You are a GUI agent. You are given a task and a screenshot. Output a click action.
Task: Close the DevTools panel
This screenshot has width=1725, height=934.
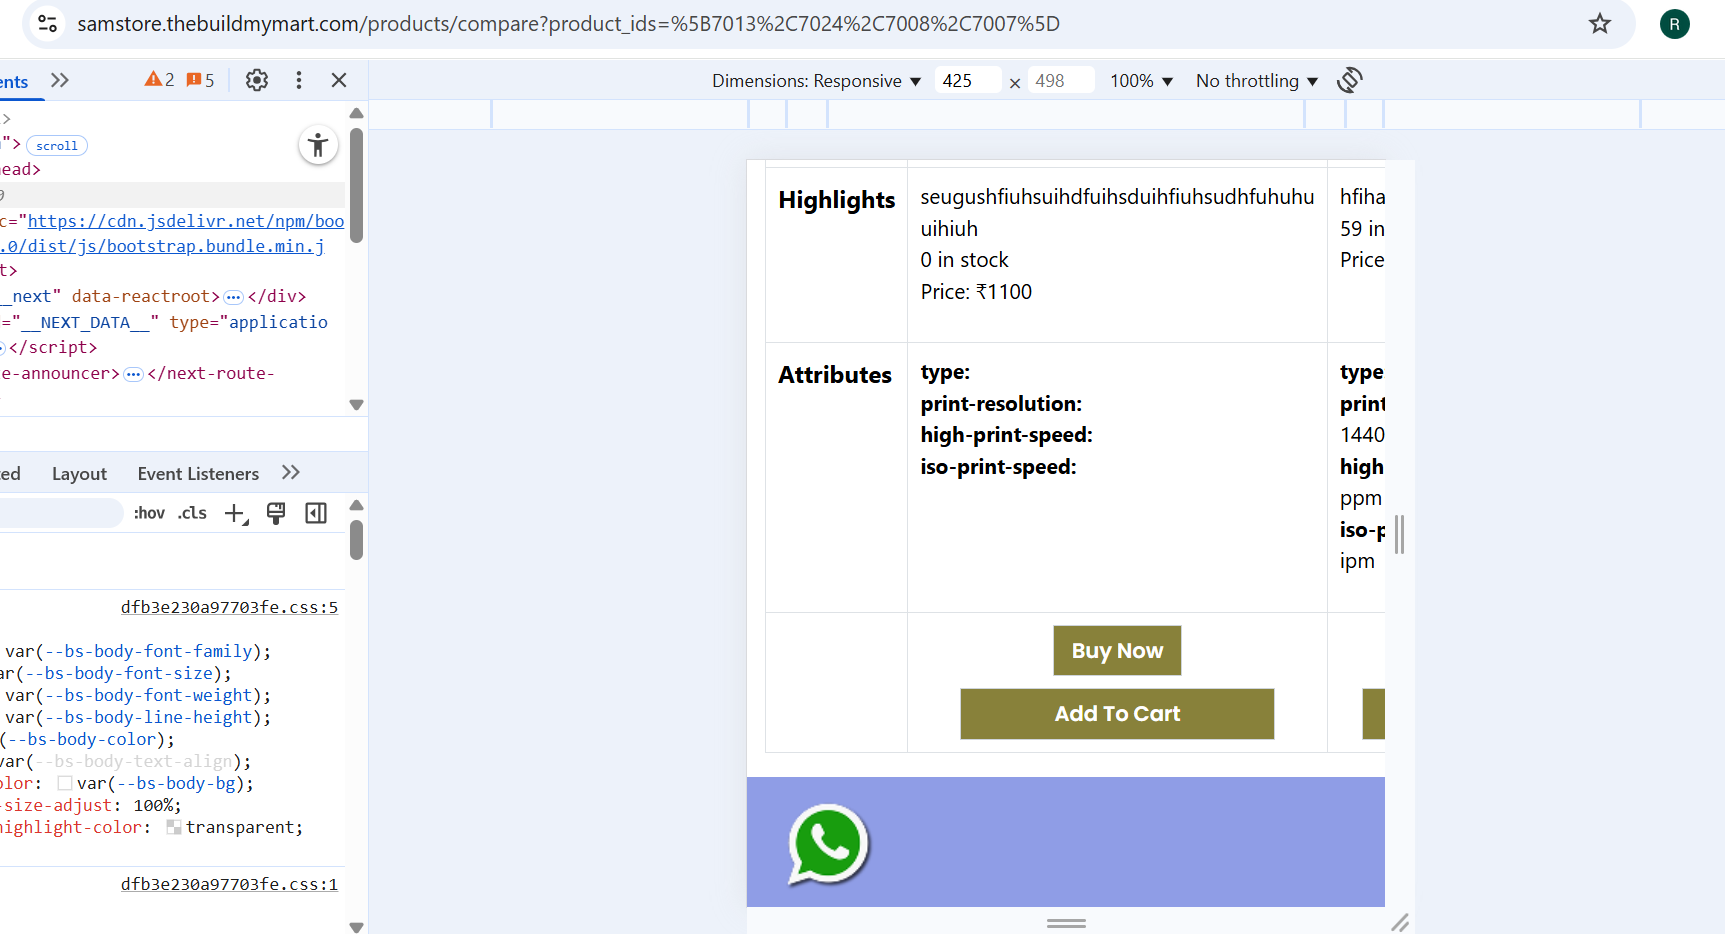point(339,80)
